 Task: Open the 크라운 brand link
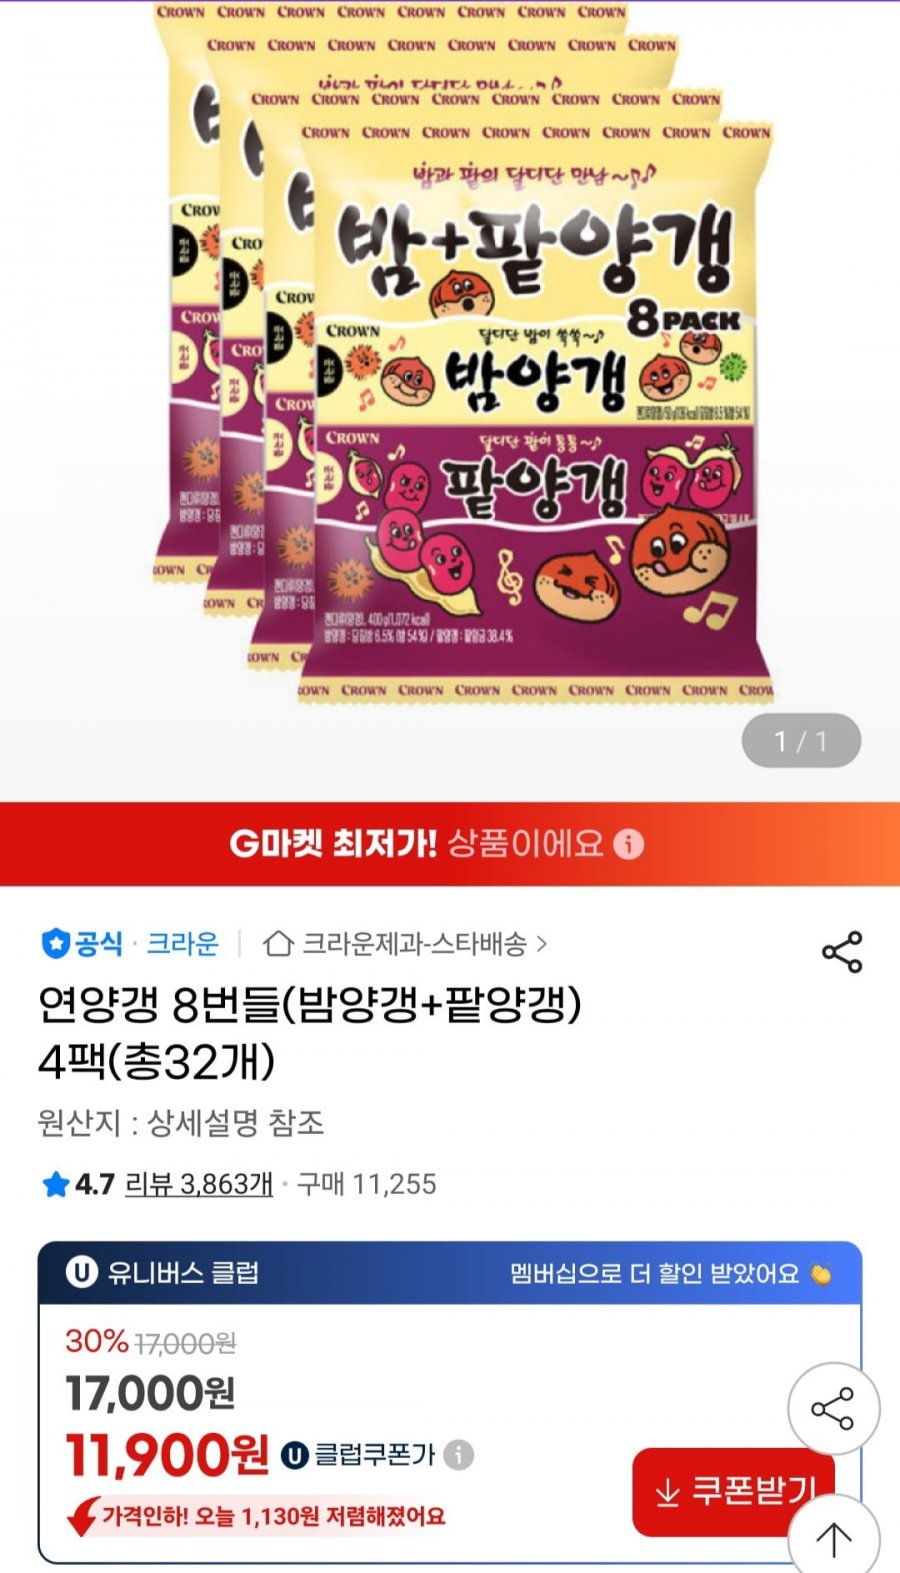[x=182, y=943]
